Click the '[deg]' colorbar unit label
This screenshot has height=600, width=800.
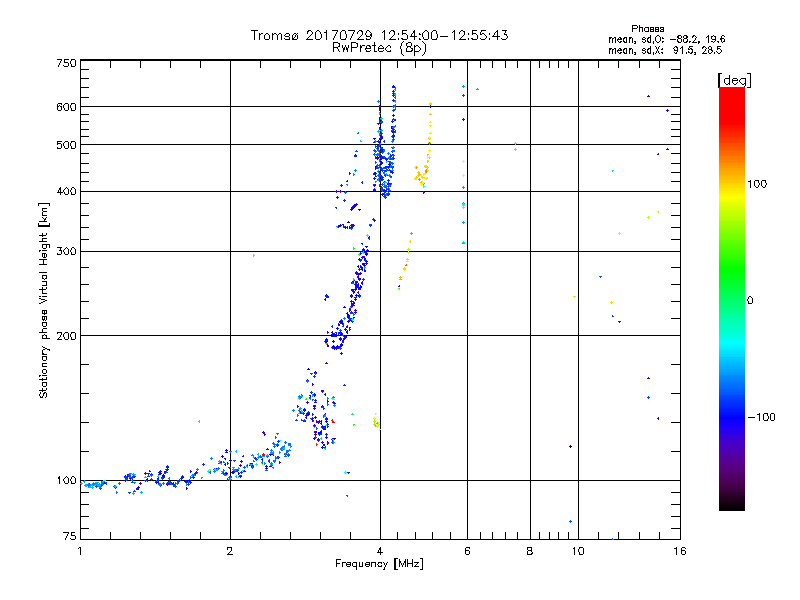[x=734, y=80]
